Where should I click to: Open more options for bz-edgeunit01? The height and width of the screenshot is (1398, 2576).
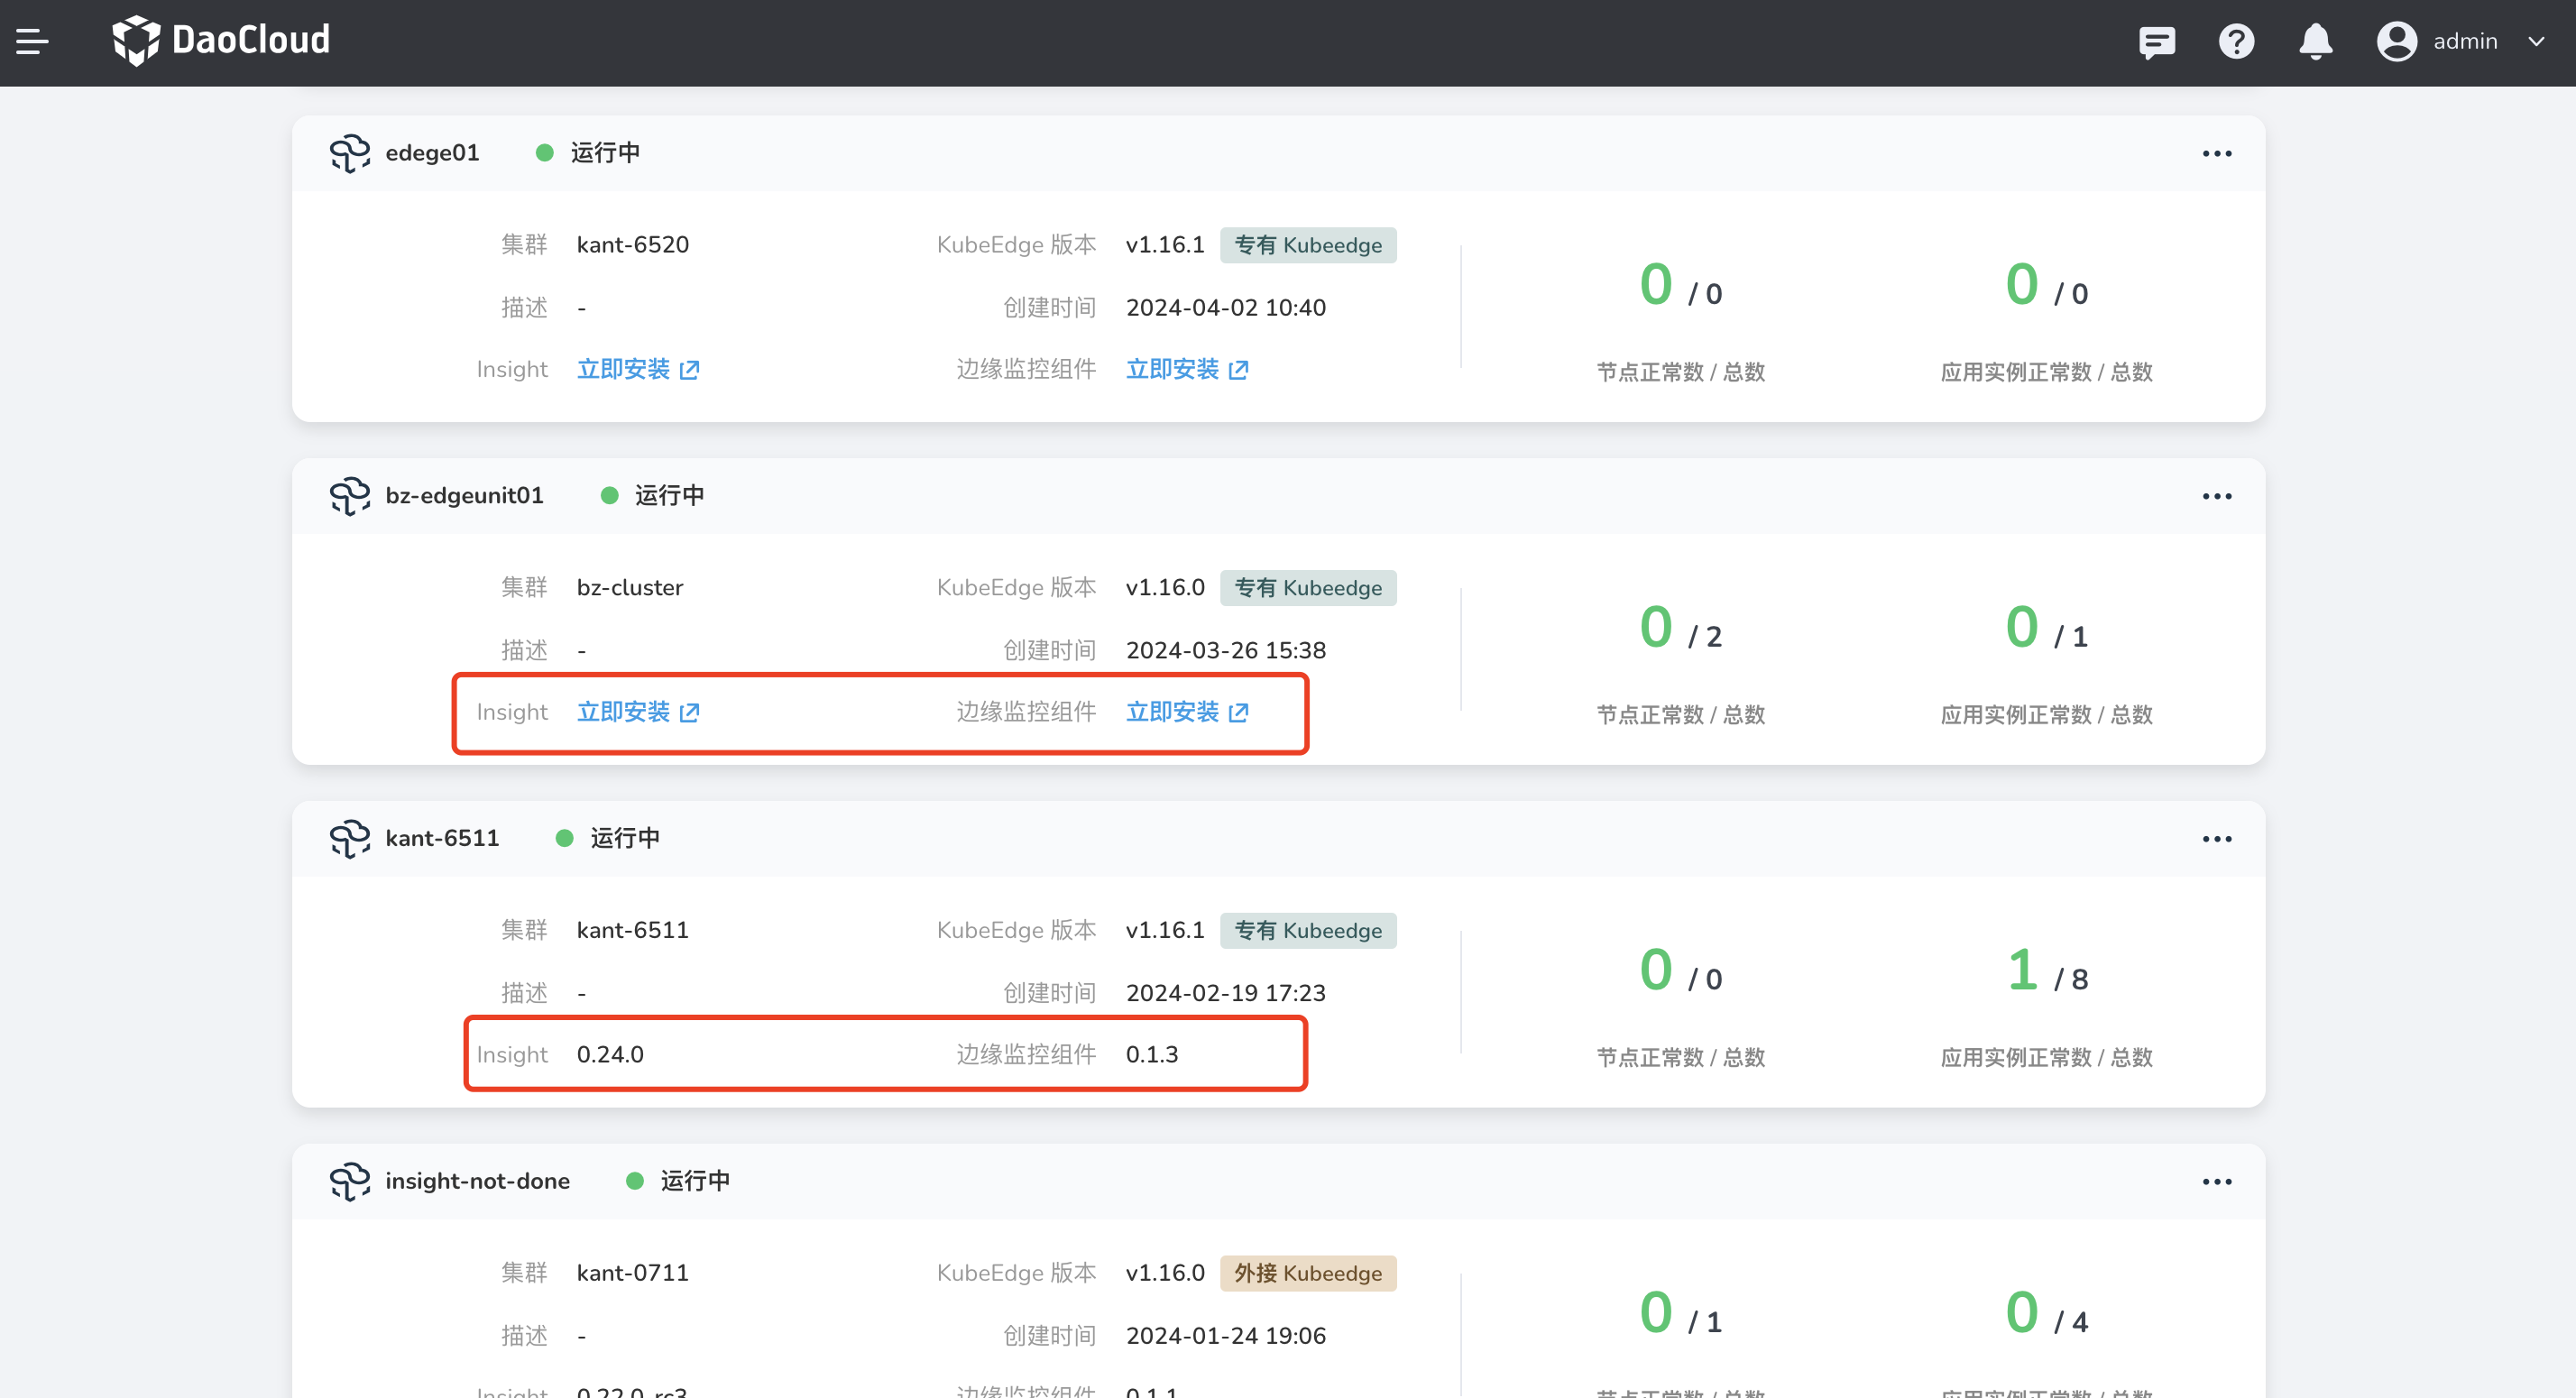click(2216, 497)
